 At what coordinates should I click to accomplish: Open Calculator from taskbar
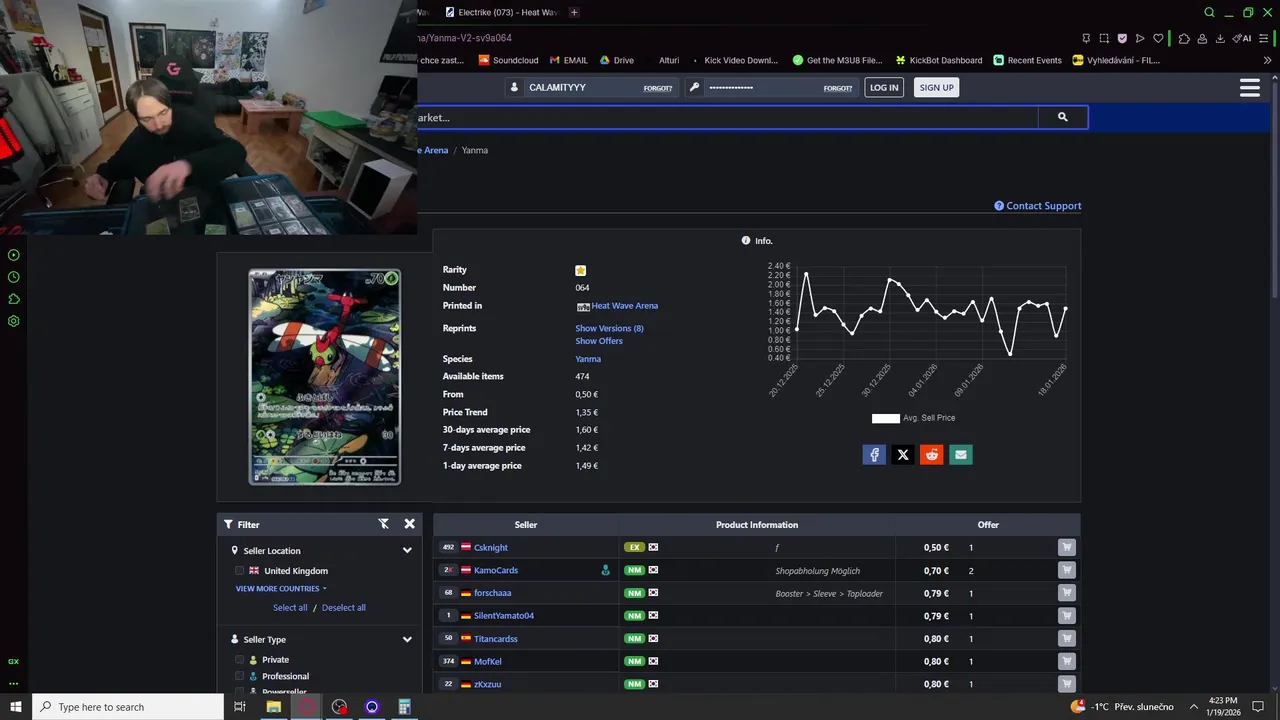[x=404, y=707]
